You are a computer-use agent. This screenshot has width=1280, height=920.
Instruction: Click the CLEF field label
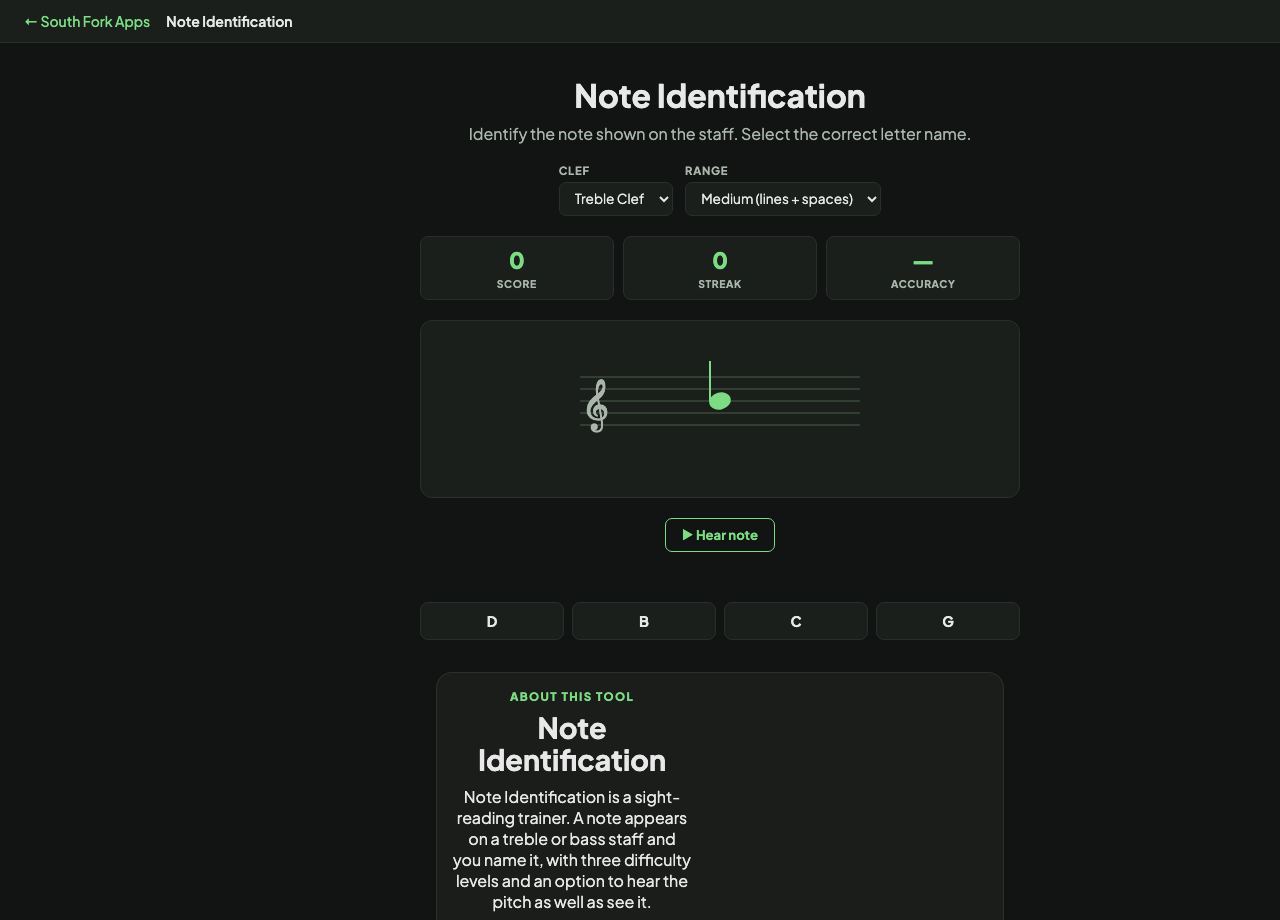[x=574, y=171]
